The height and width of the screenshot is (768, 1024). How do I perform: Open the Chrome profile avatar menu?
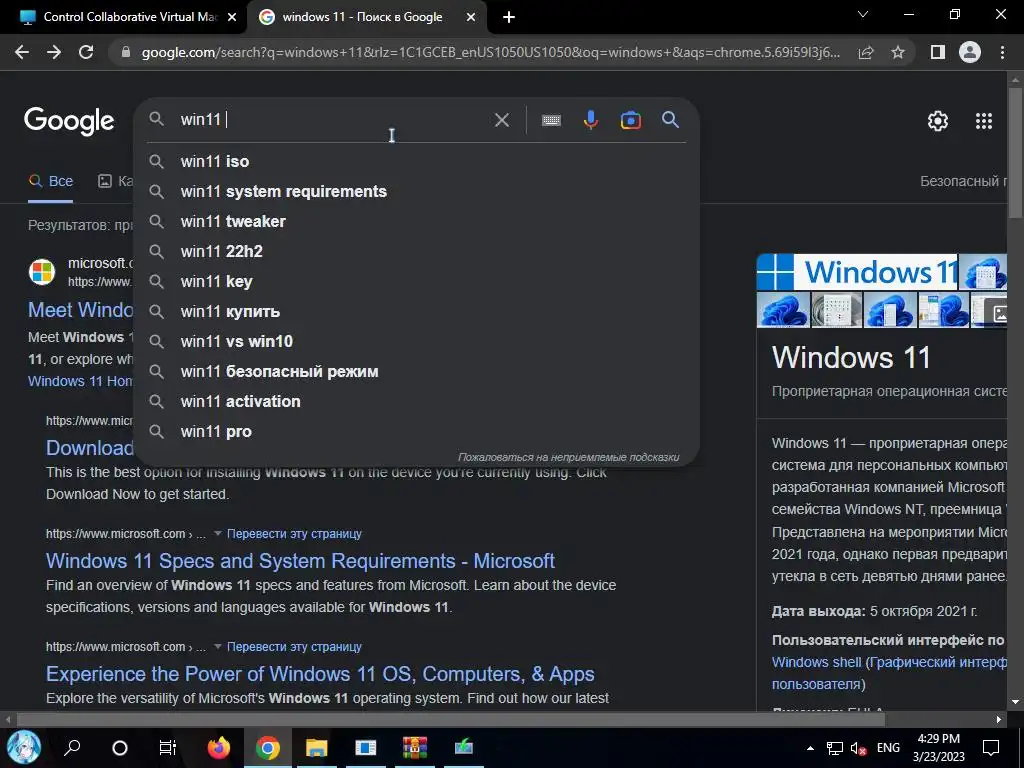click(970, 52)
